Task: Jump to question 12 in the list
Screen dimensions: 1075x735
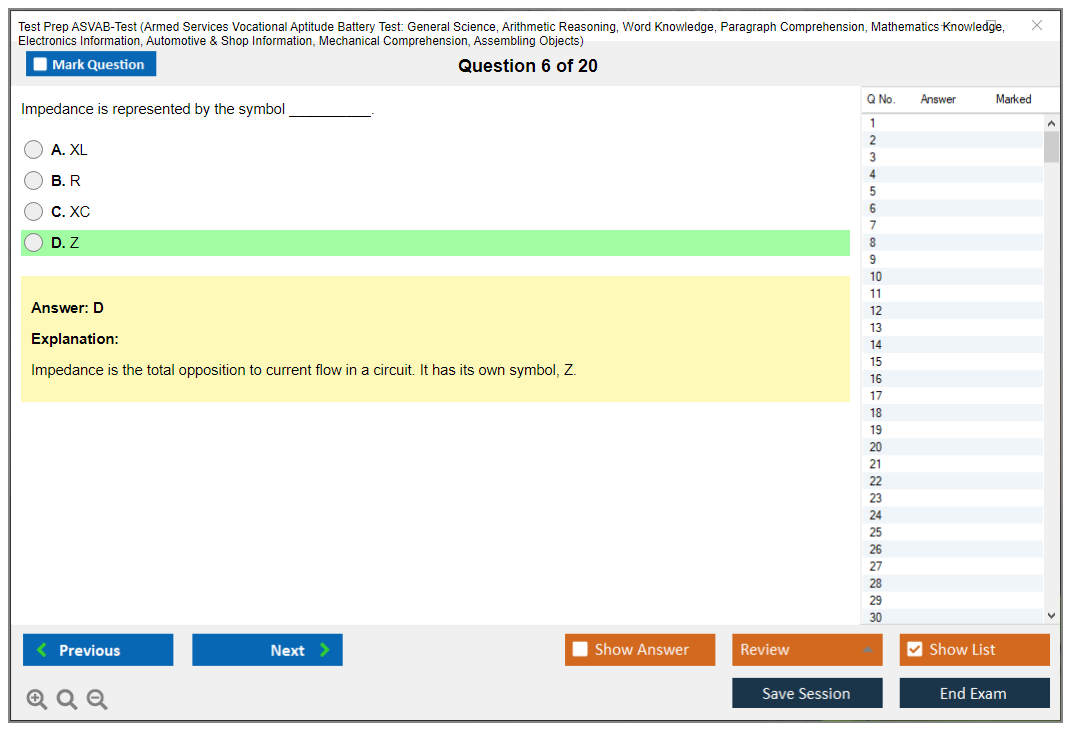Action: (876, 311)
